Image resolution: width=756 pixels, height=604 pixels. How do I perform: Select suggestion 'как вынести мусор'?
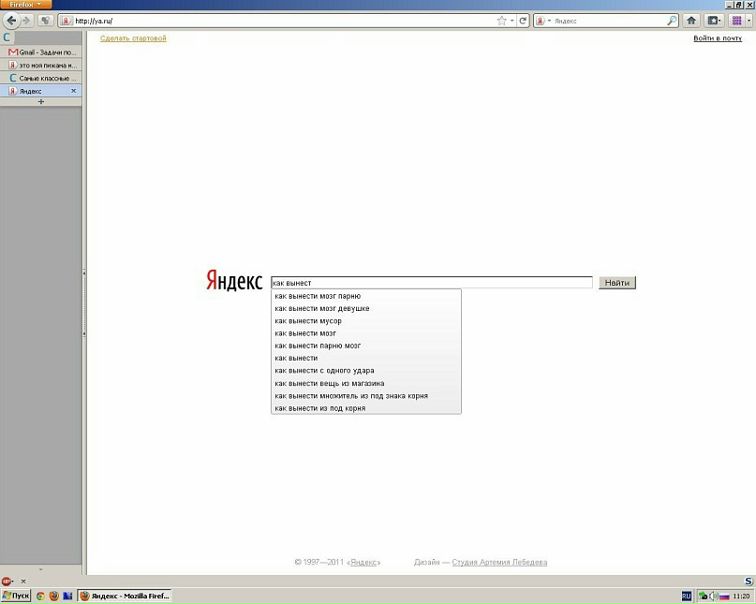(x=308, y=321)
